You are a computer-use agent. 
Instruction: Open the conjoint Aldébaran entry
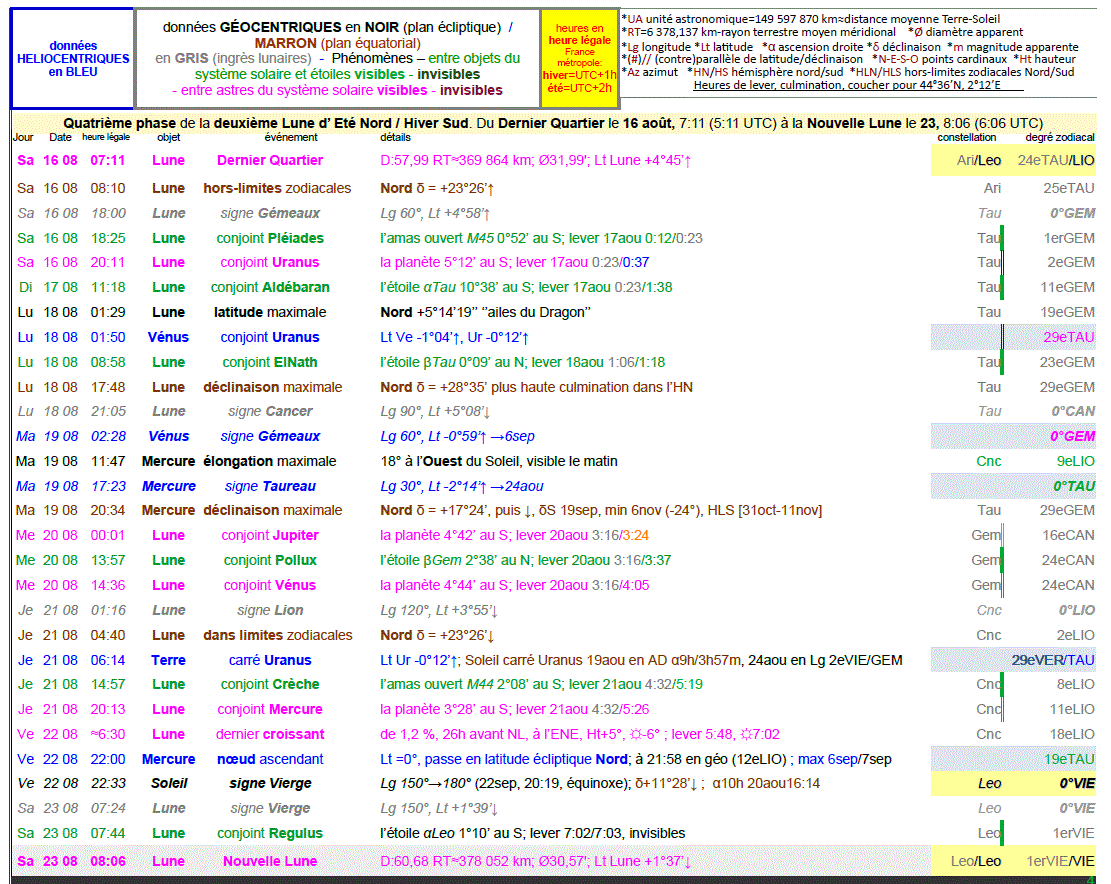click(270, 287)
